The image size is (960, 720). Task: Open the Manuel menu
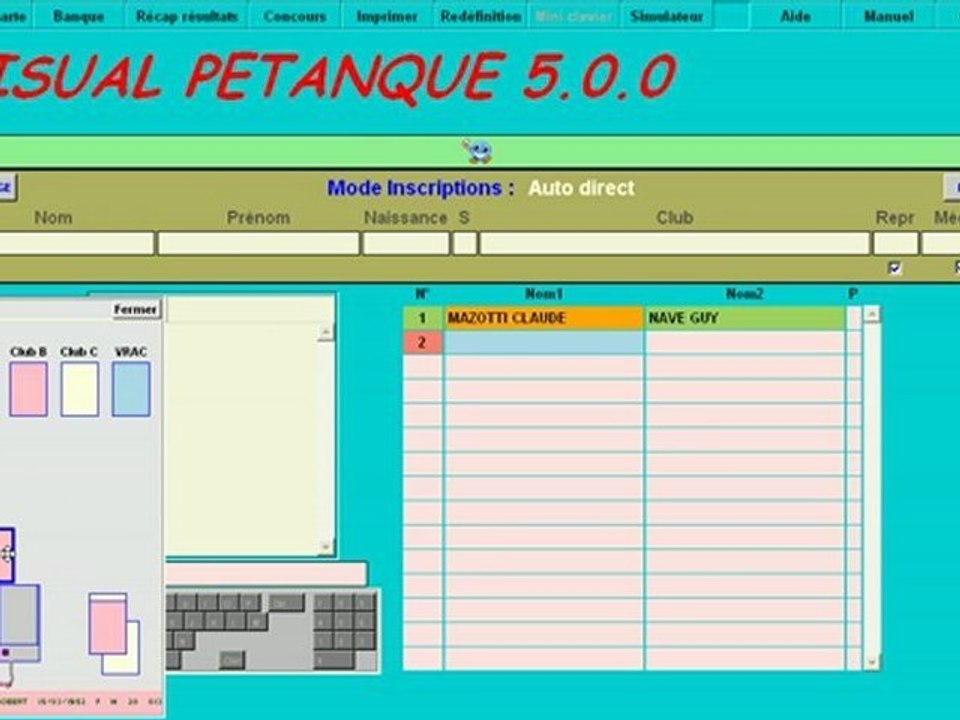[888, 16]
